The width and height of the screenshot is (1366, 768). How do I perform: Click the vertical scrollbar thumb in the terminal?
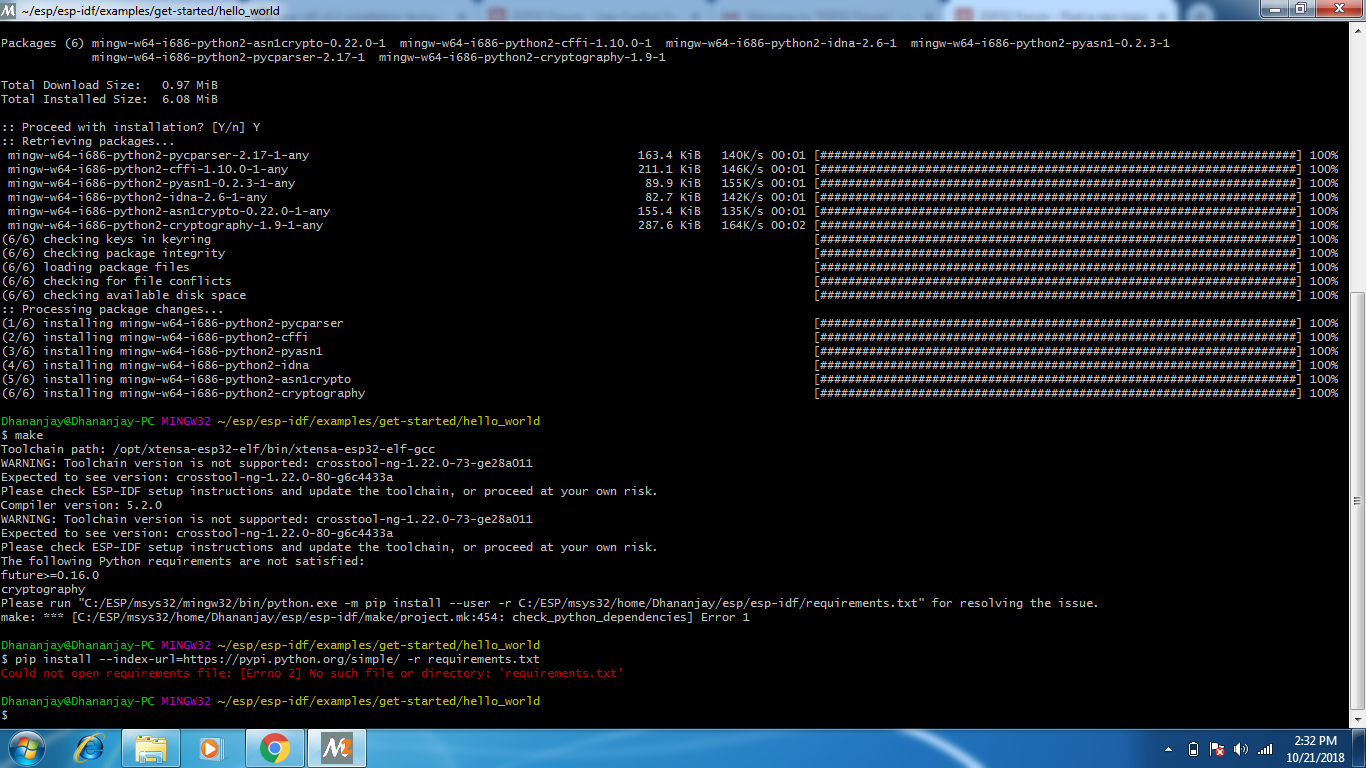(1358, 500)
